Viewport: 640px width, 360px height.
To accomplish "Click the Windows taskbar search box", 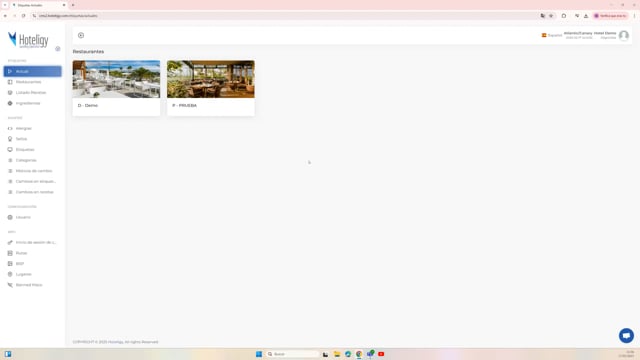I will tap(292, 354).
